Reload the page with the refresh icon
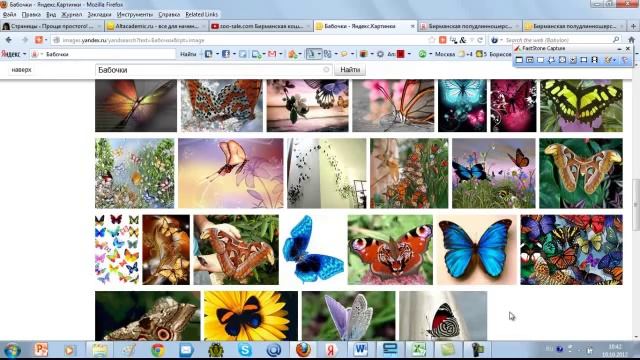This screenshot has height=360, width=640. tap(480, 40)
